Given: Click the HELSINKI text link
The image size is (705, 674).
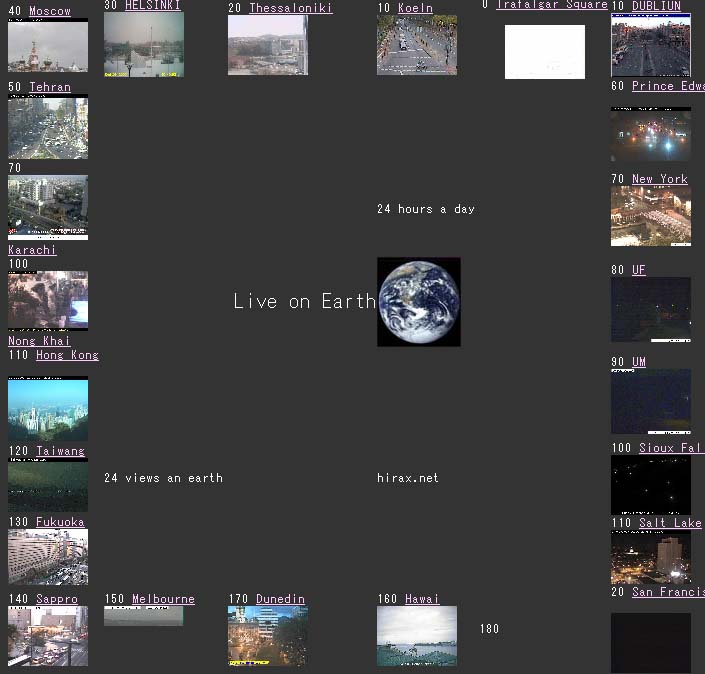Looking at the screenshot, I should coord(153,5).
